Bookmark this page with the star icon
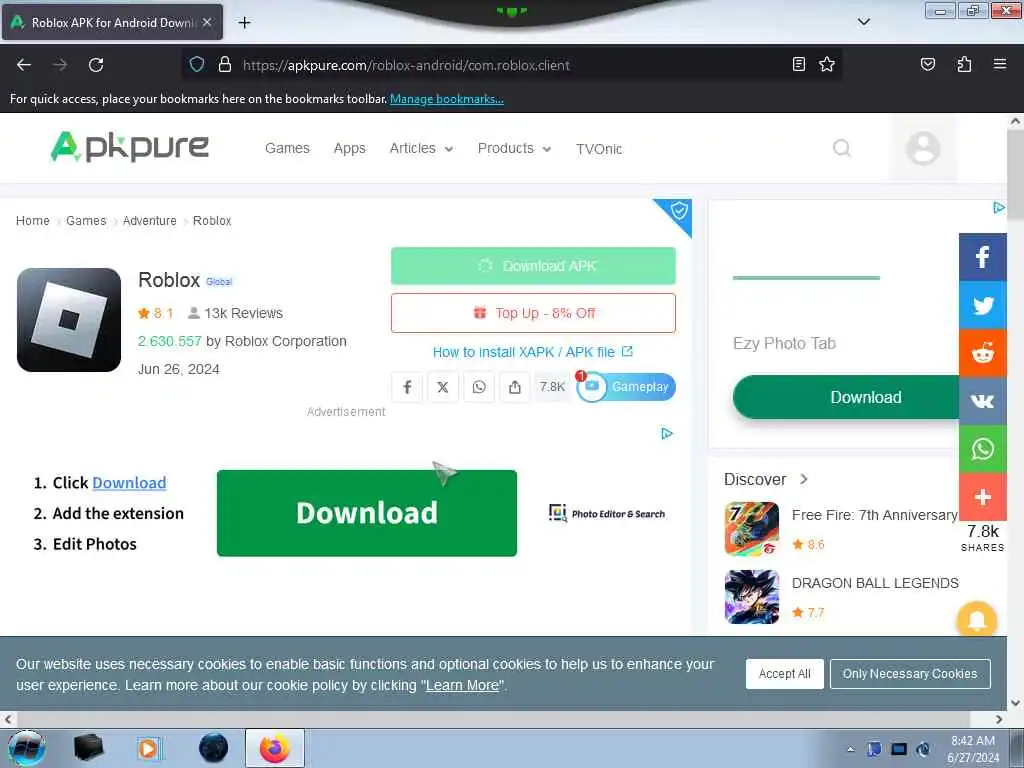 click(827, 64)
